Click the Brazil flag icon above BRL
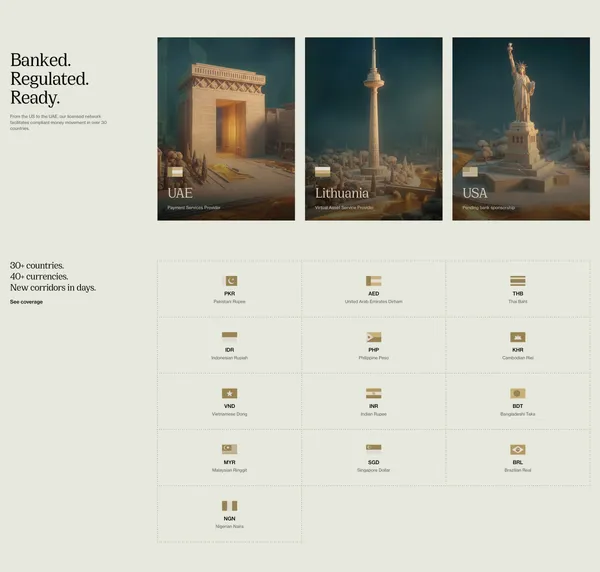This screenshot has height=572, width=600. (x=518, y=450)
